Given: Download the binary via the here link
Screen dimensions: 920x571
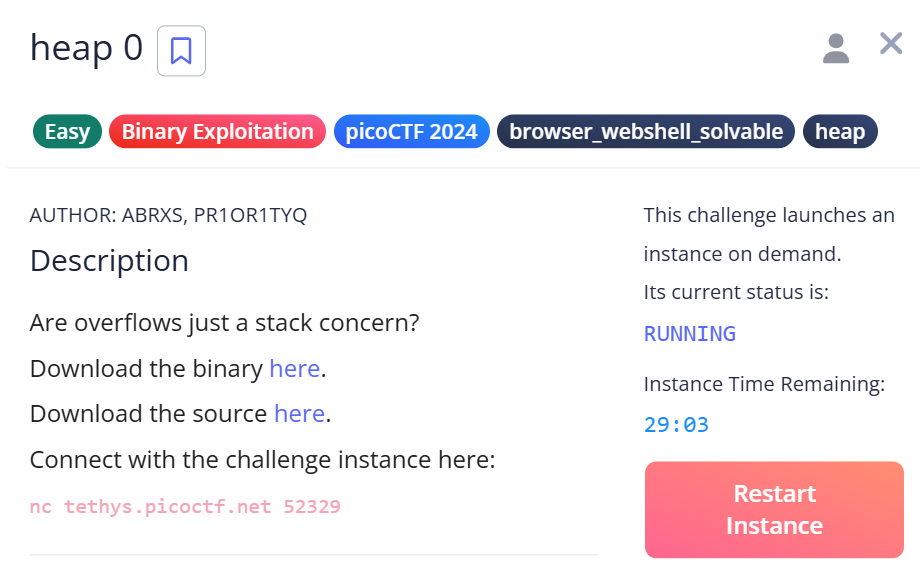Looking at the screenshot, I should [x=294, y=369].
